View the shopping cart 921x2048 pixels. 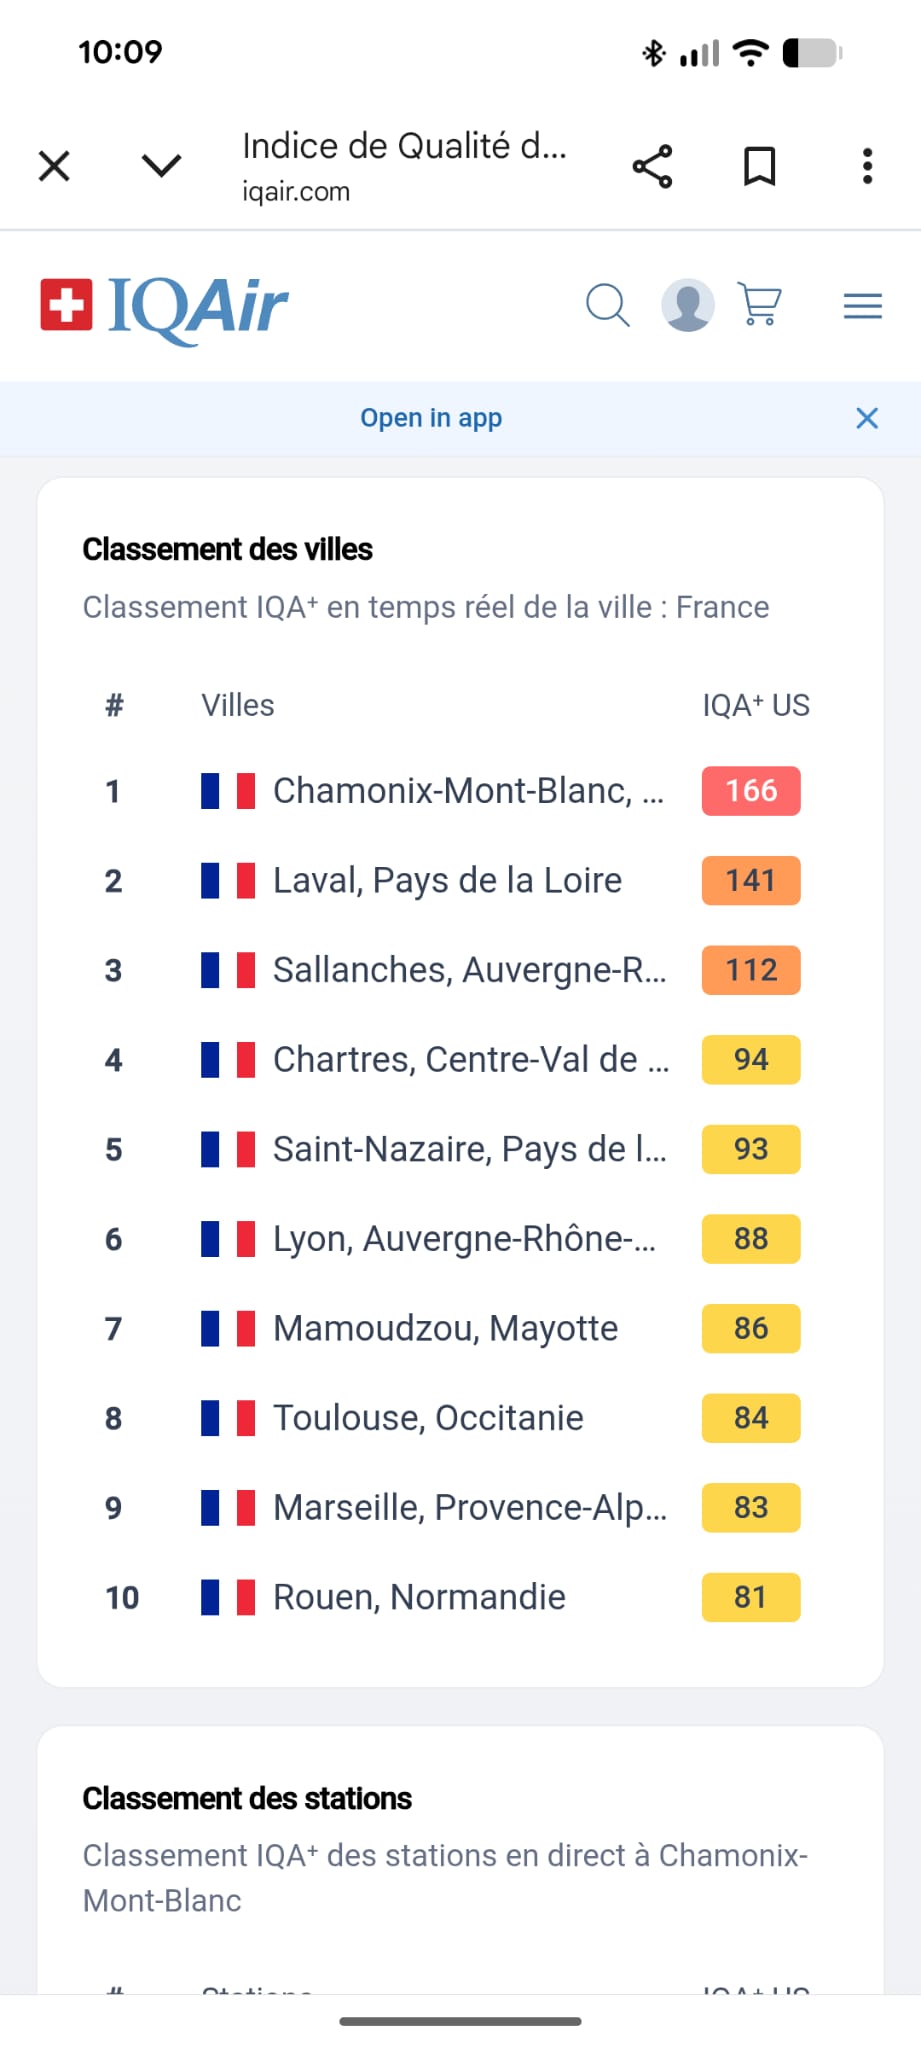(760, 305)
